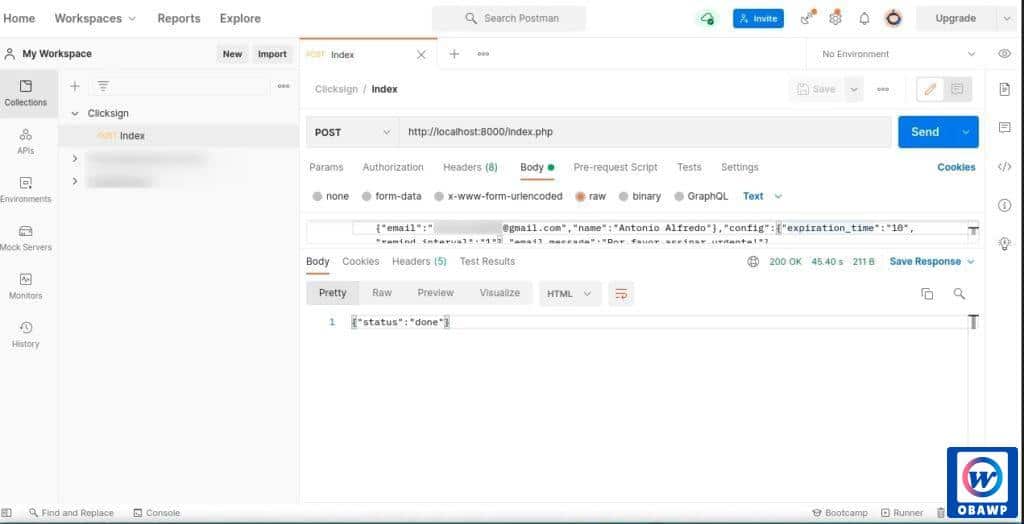The image size is (1024, 524).
Task: Toggle response line wrap icon
Action: coord(621,294)
